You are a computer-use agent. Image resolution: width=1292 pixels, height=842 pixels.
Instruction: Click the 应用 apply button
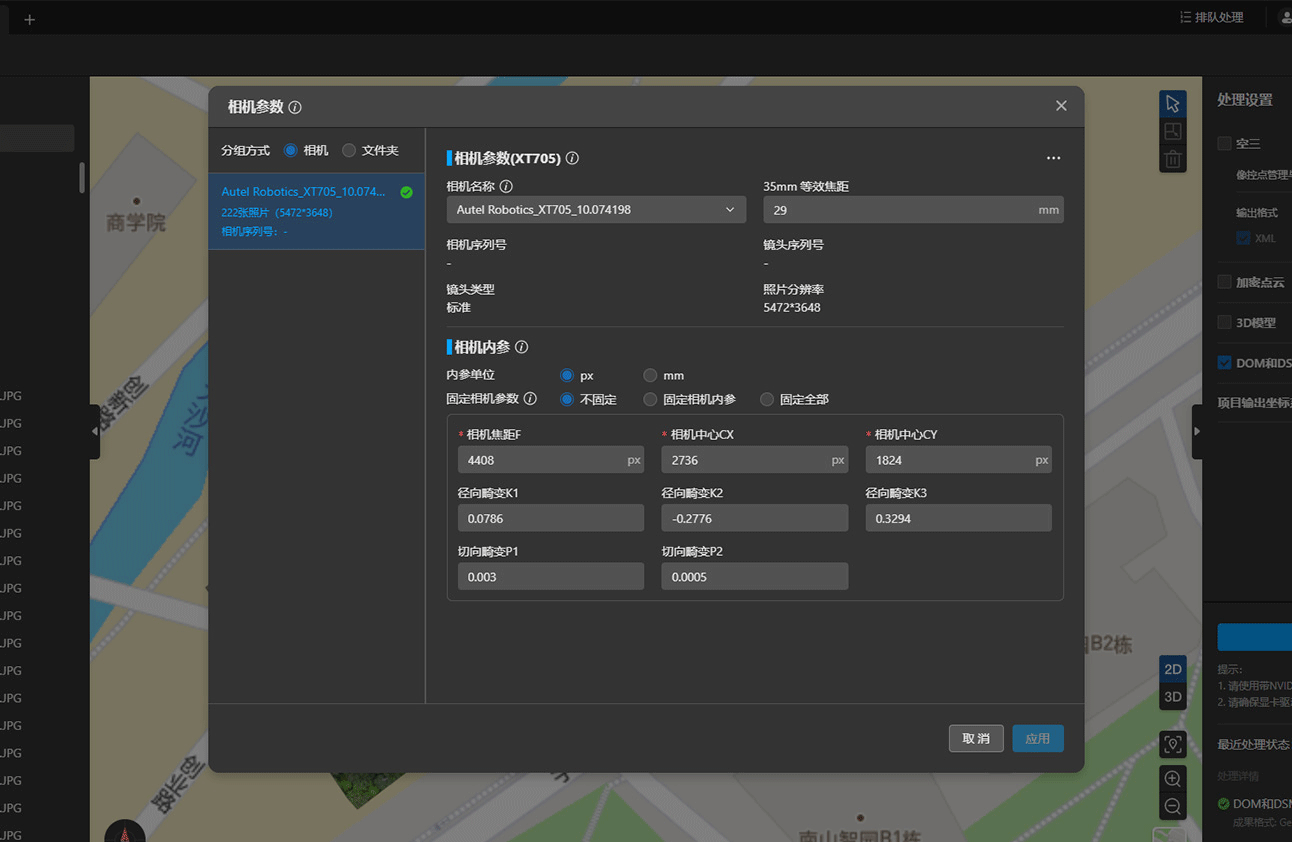click(1037, 738)
